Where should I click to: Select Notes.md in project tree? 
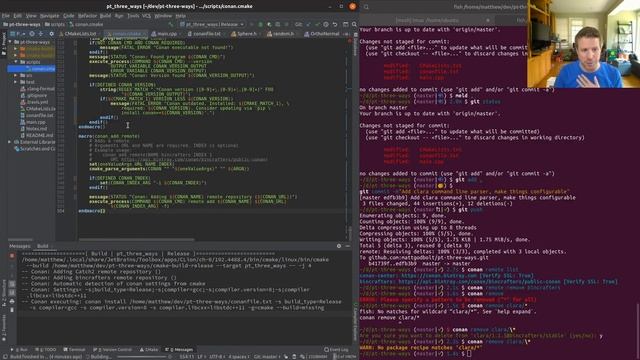(33, 129)
